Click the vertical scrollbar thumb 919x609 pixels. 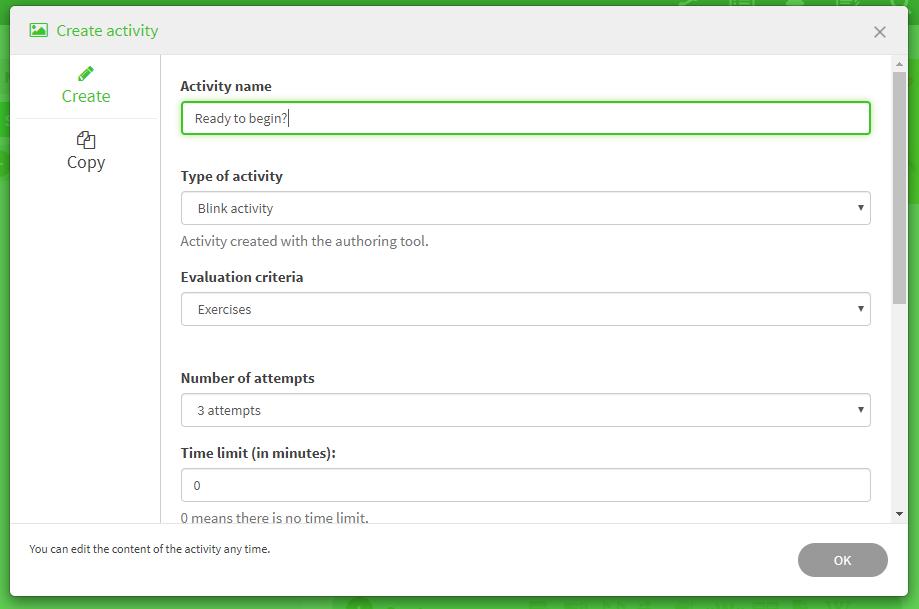(899, 180)
